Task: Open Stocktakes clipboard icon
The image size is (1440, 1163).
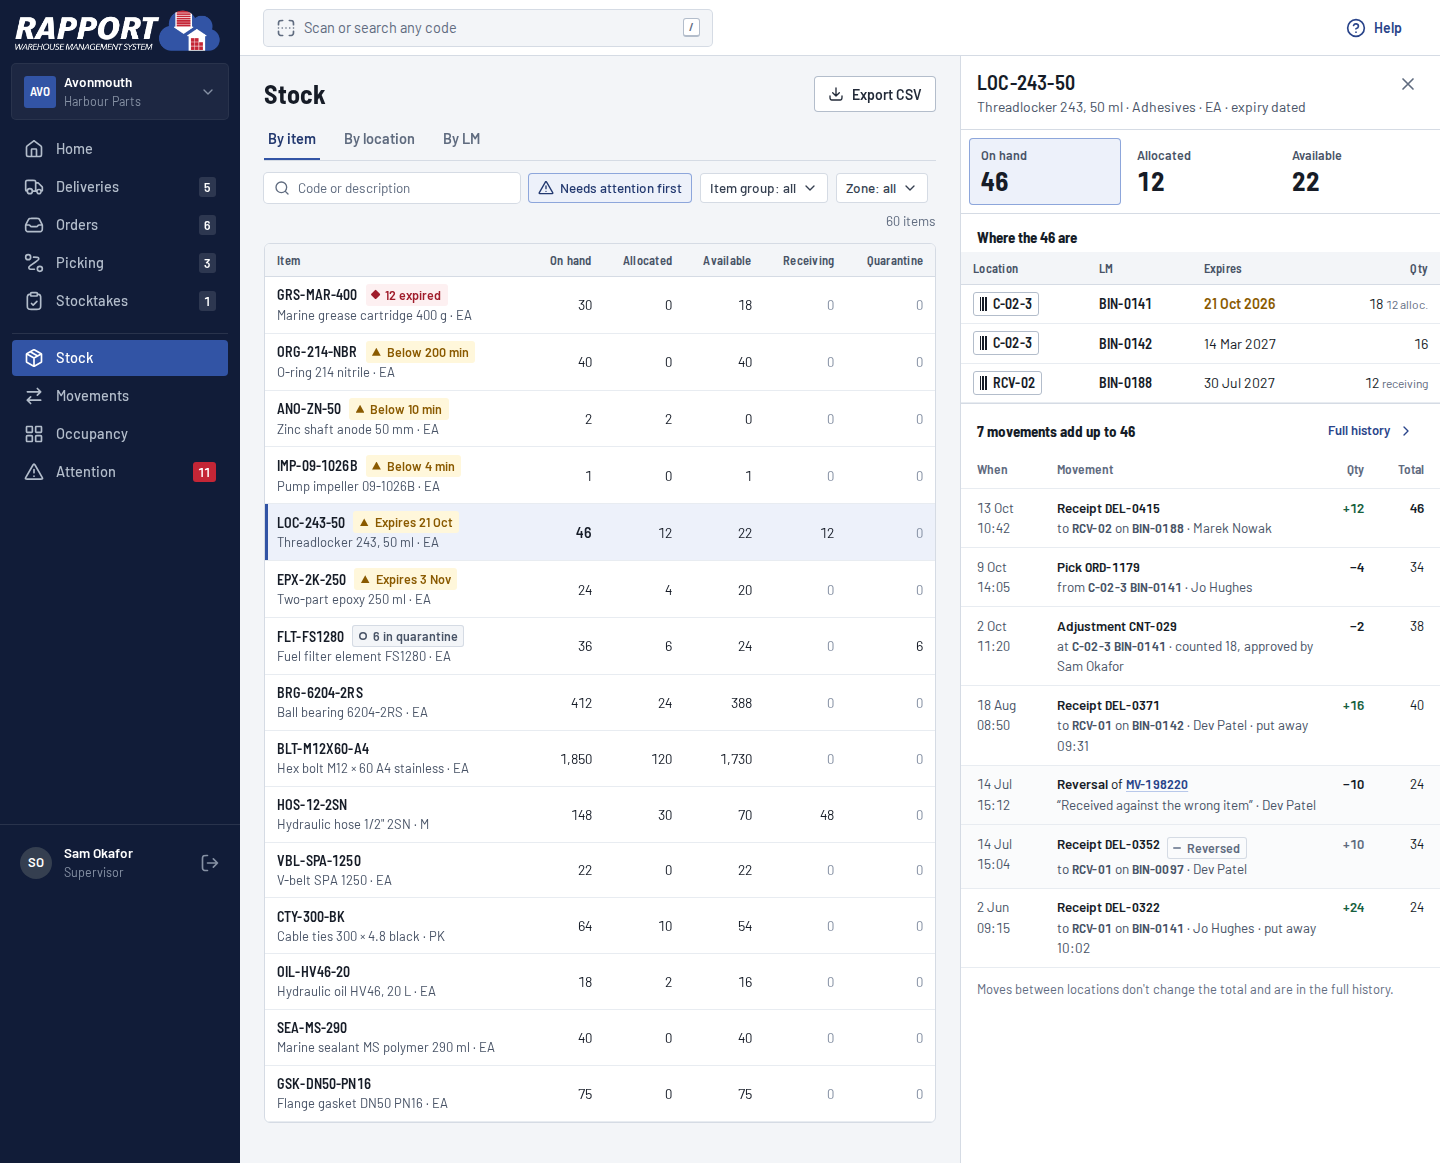Action: (34, 301)
